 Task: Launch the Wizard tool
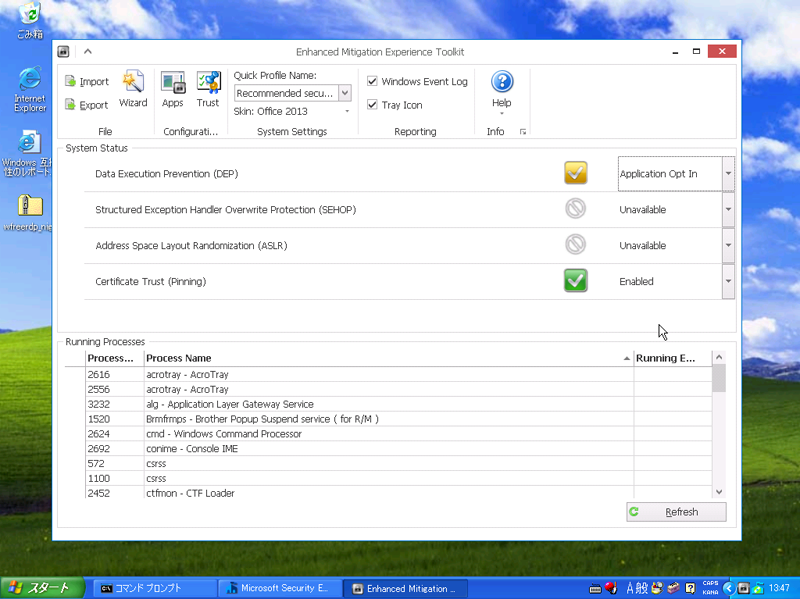[133, 89]
